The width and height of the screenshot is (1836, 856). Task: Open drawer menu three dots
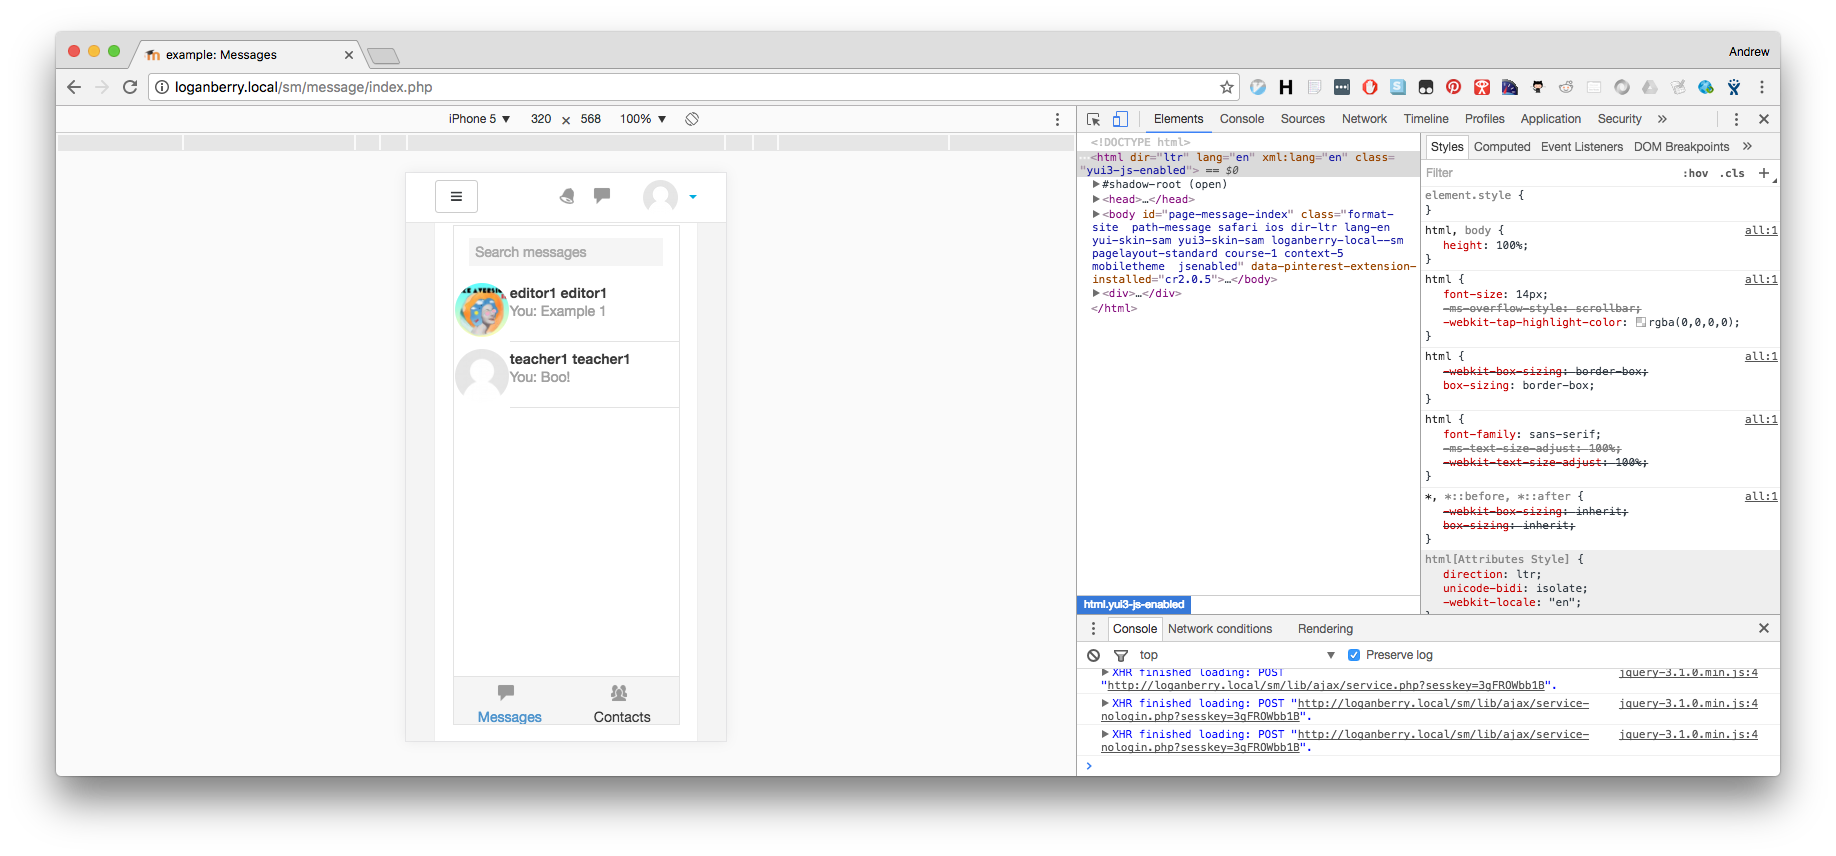[1093, 629]
